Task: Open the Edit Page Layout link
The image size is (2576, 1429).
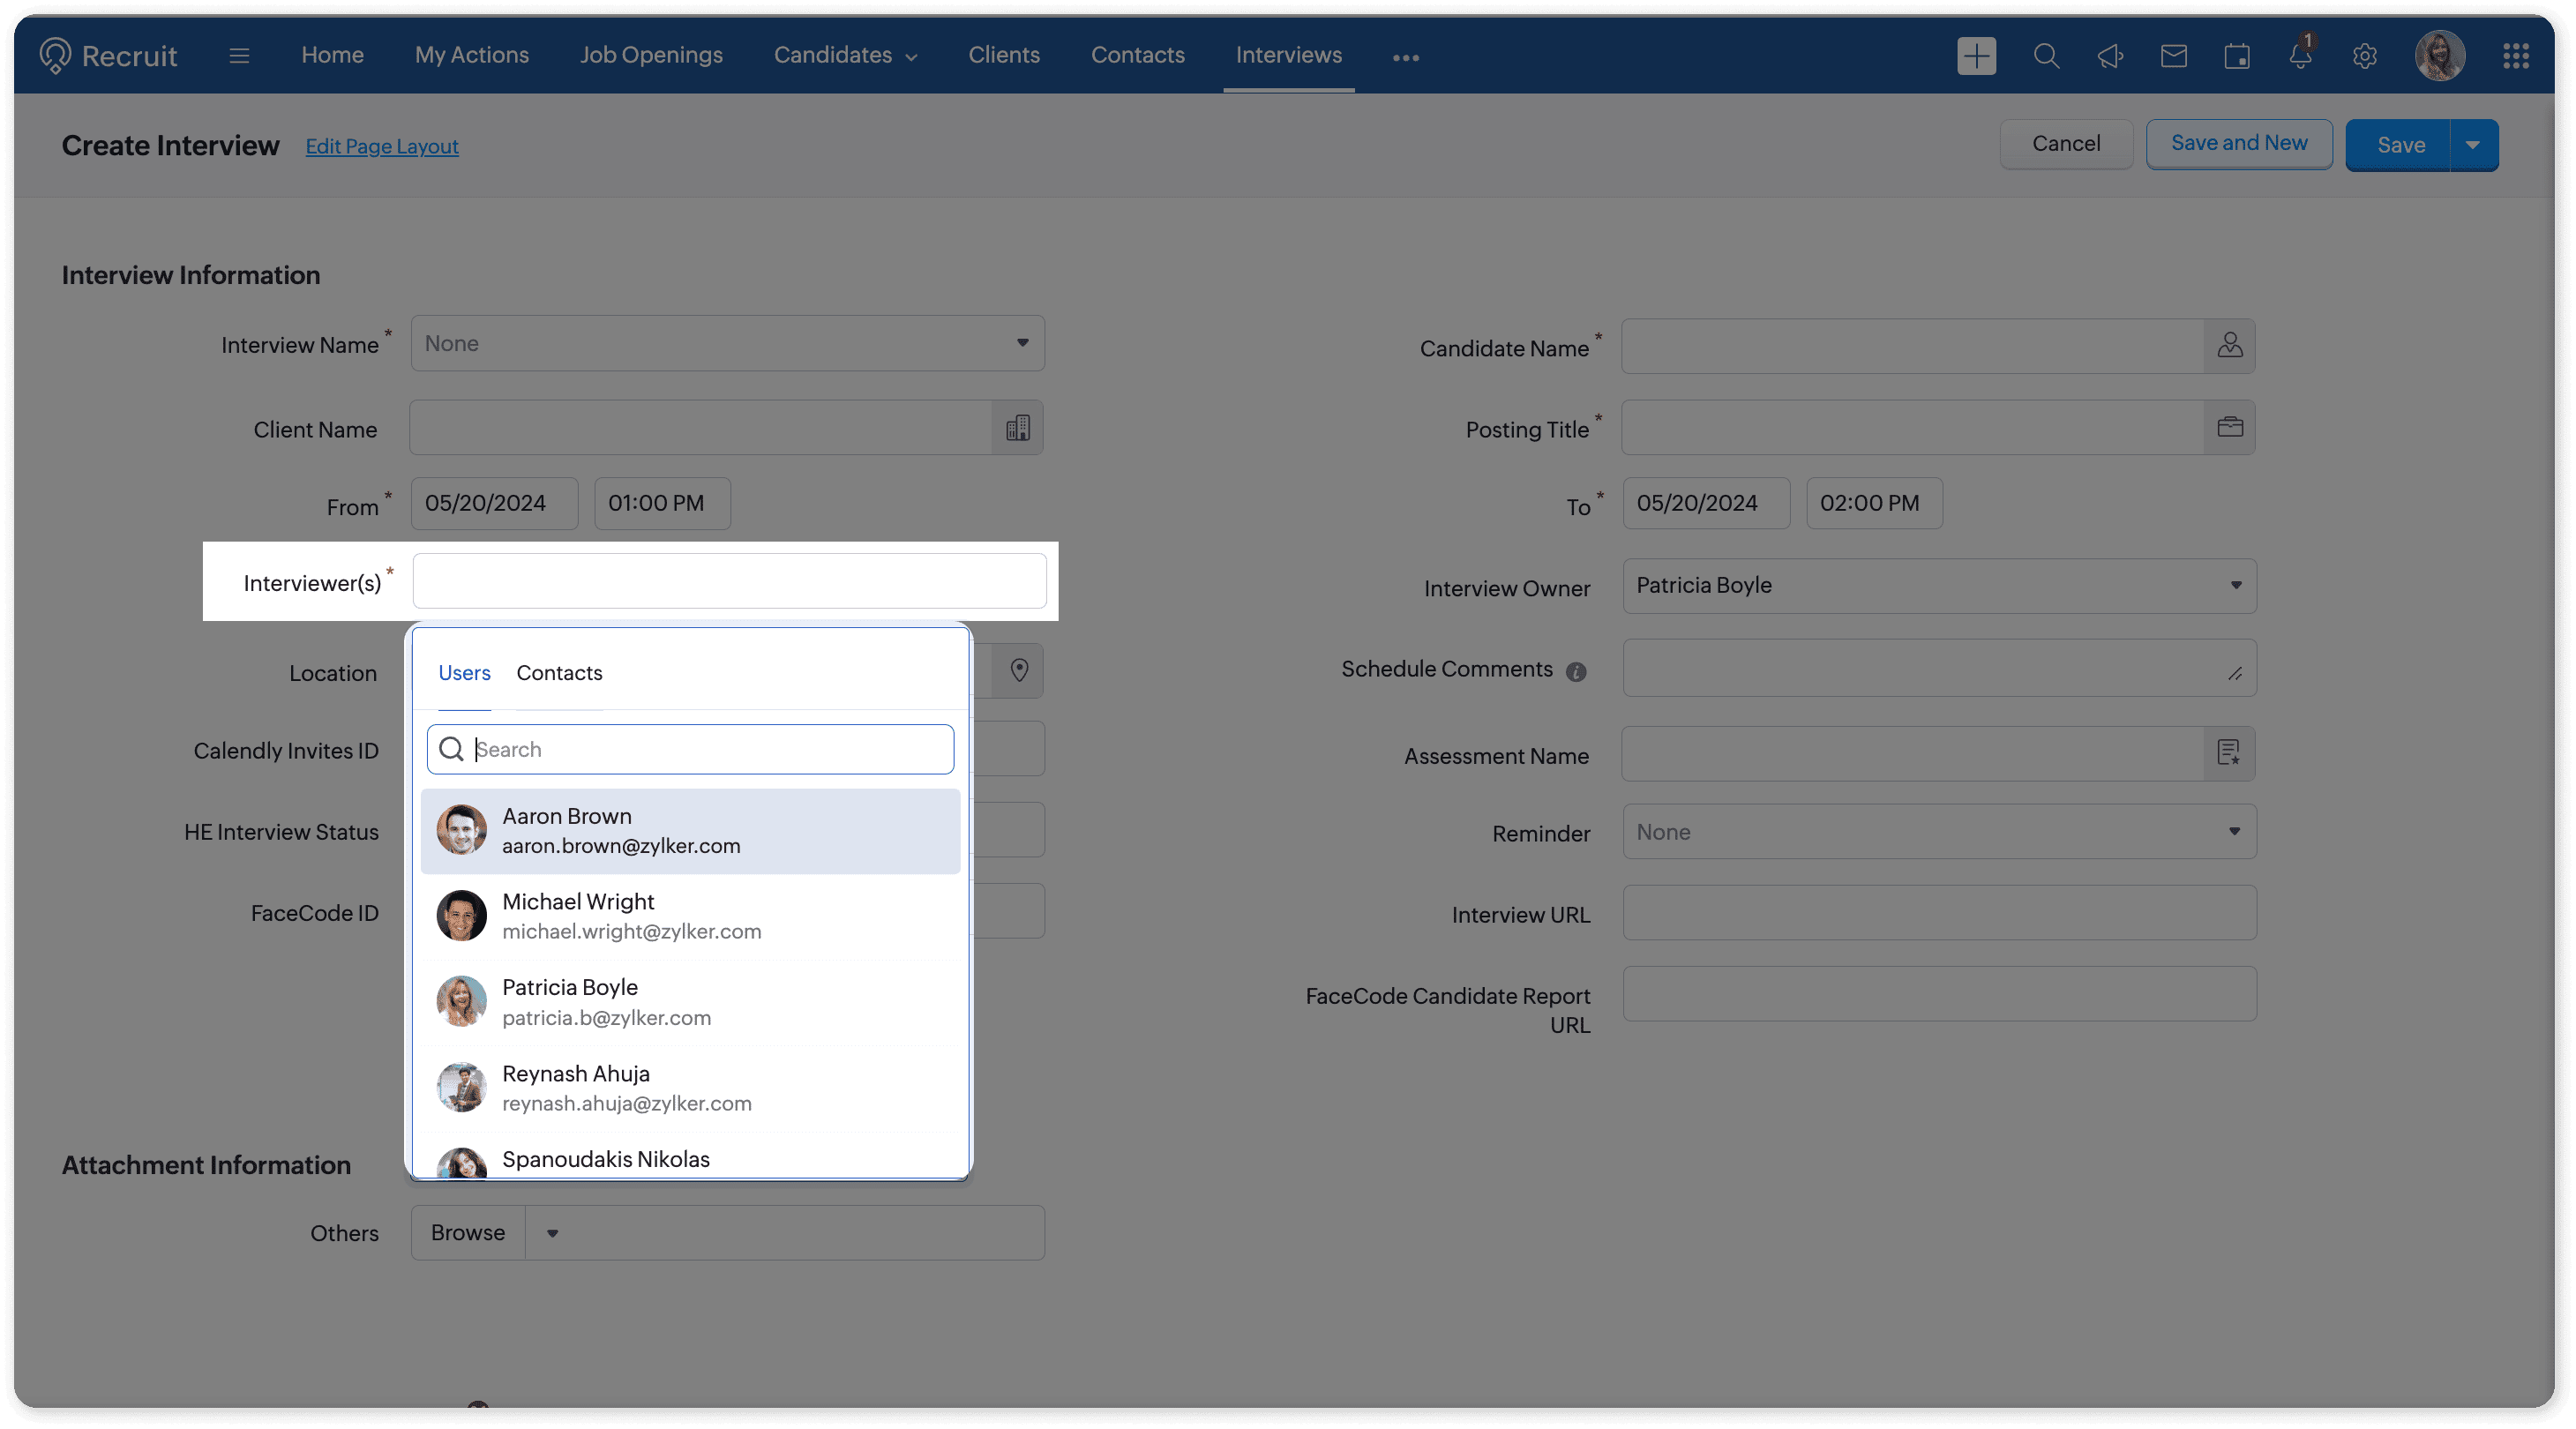Action: click(x=382, y=146)
